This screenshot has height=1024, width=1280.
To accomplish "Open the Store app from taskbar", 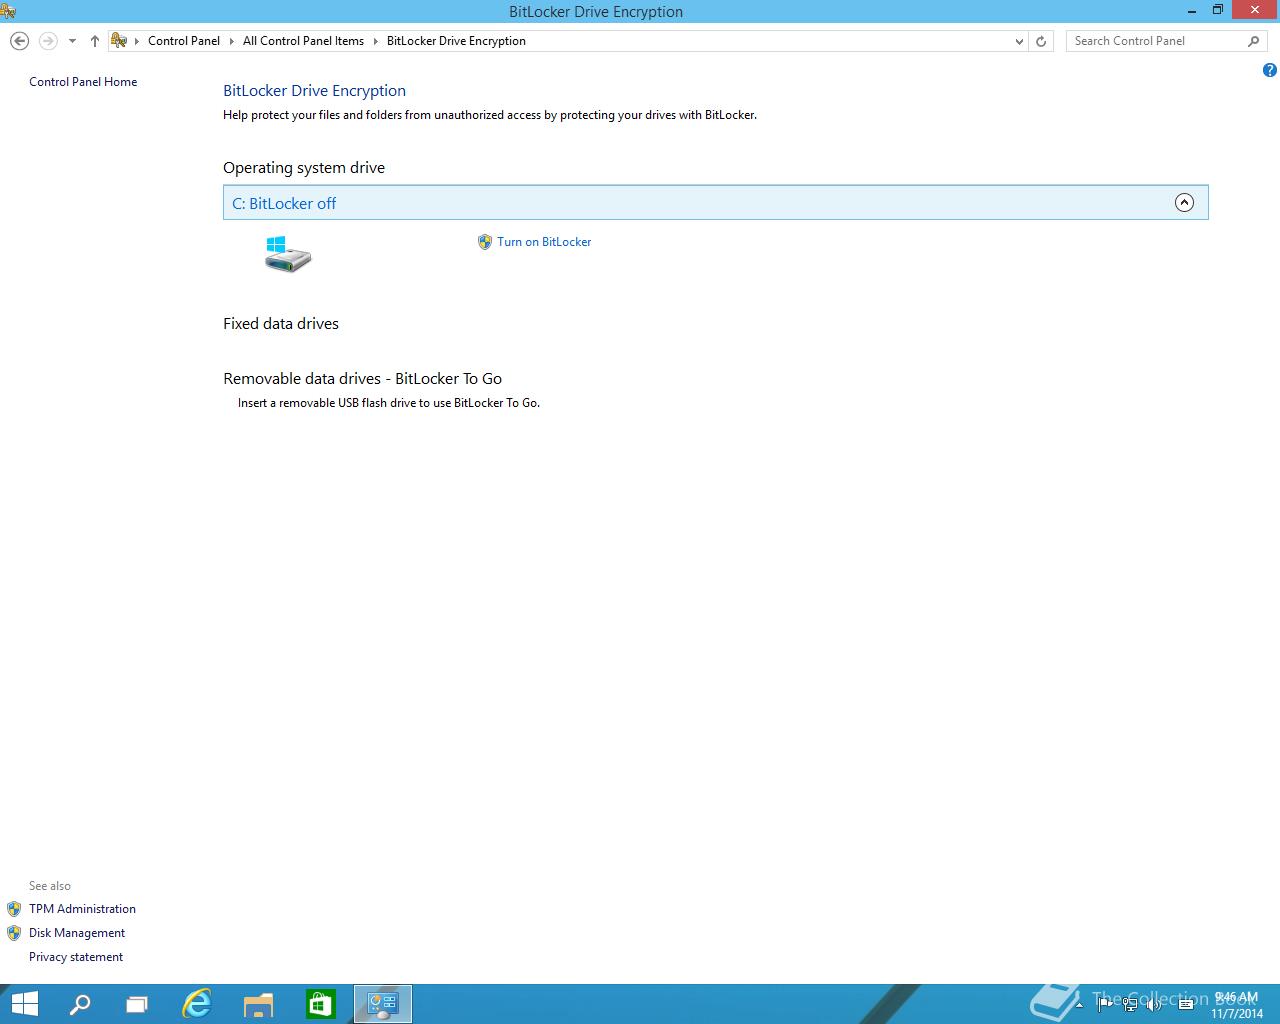I will 321,1004.
